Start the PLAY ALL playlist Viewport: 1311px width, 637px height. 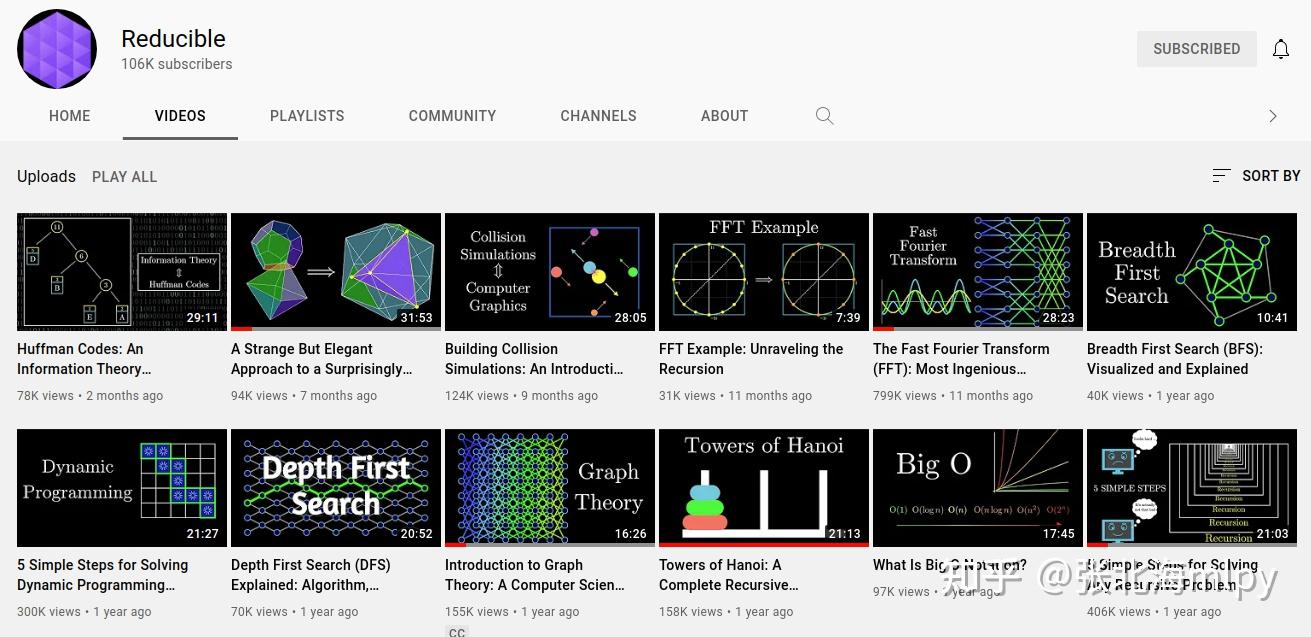(x=124, y=176)
